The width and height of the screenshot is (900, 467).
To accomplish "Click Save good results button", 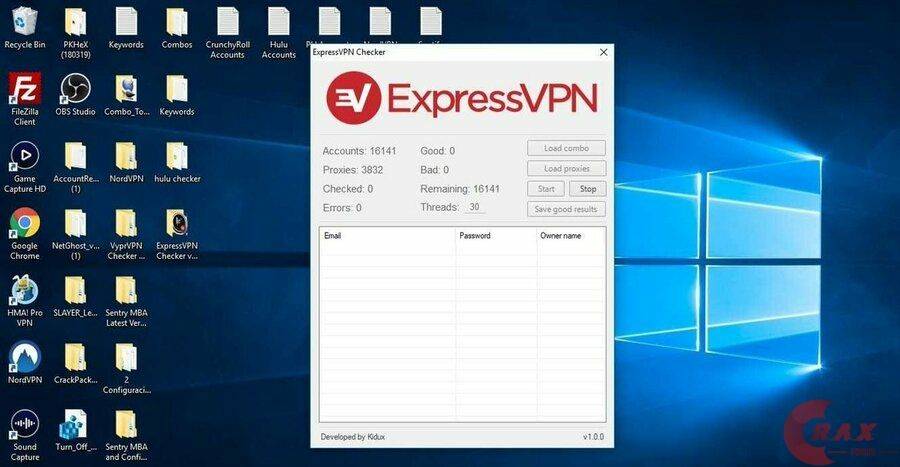I will [566, 209].
